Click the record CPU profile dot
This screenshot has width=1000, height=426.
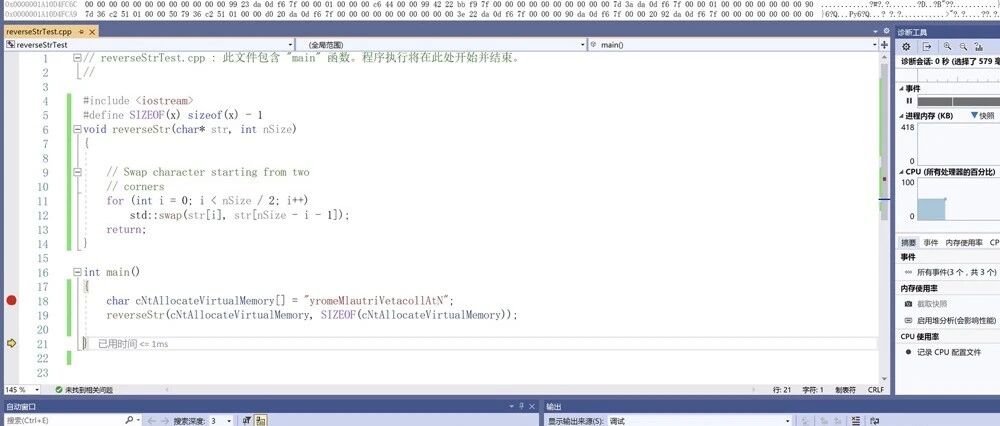(909, 352)
